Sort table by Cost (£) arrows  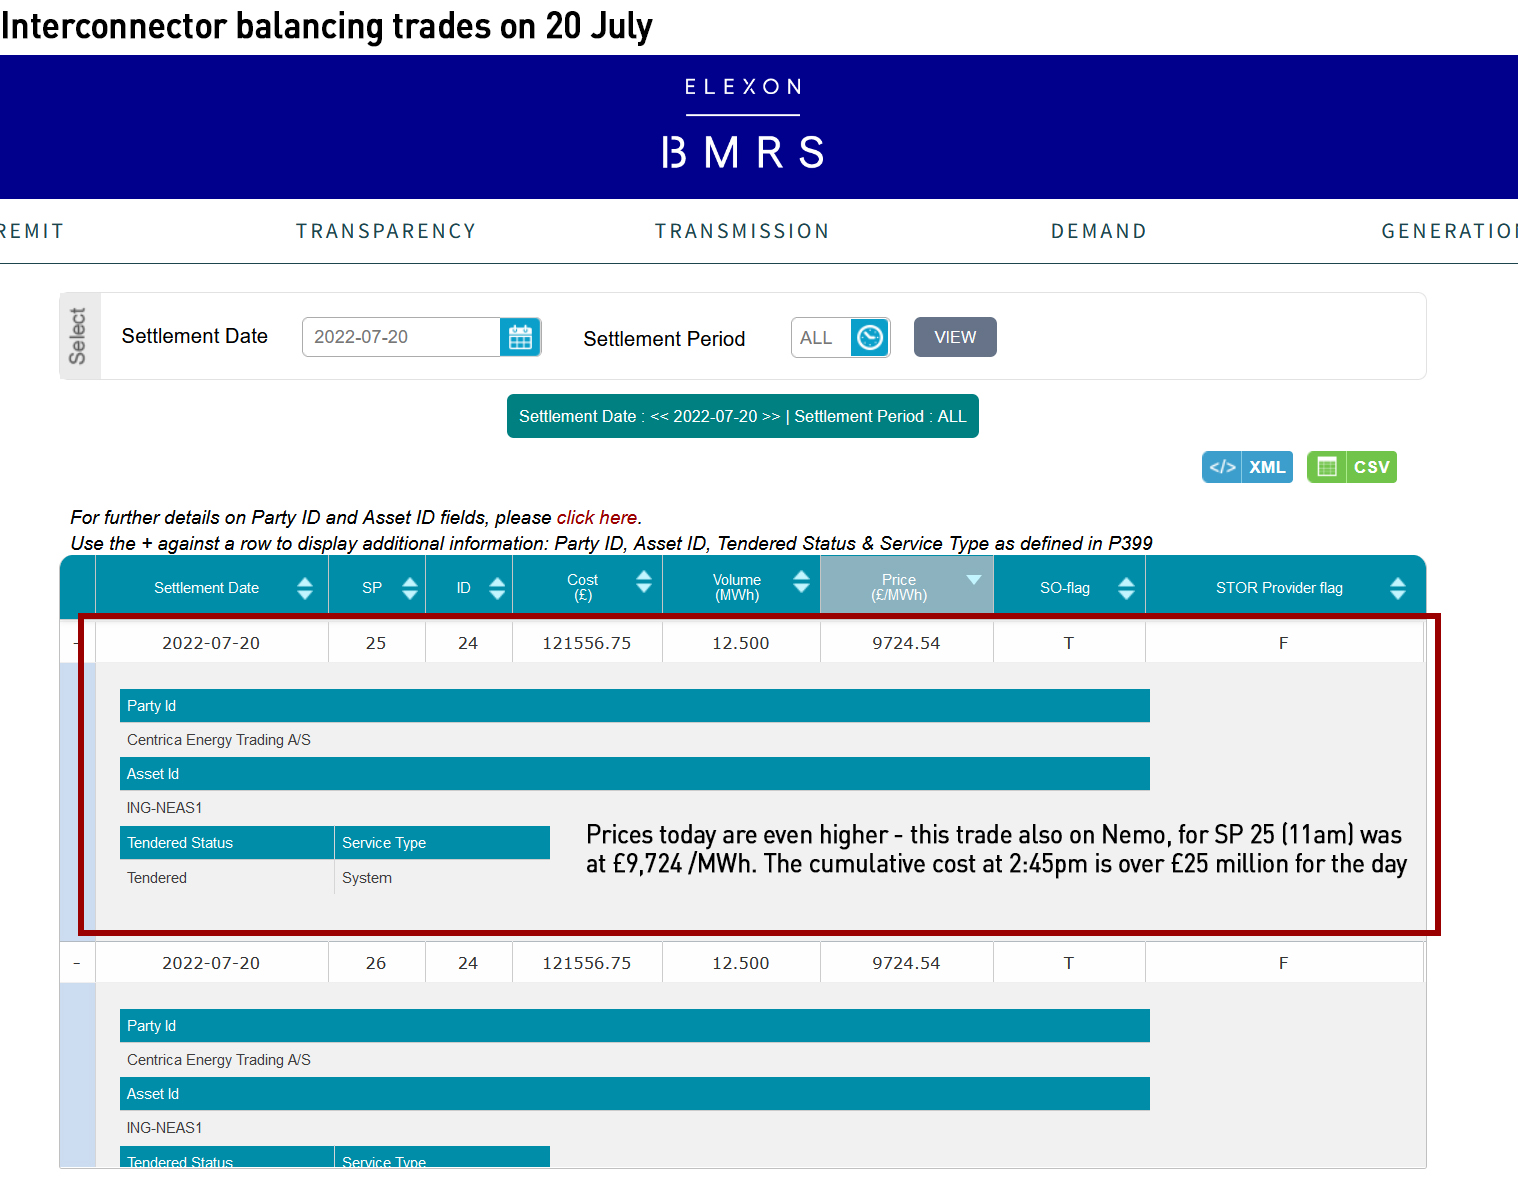click(x=644, y=581)
